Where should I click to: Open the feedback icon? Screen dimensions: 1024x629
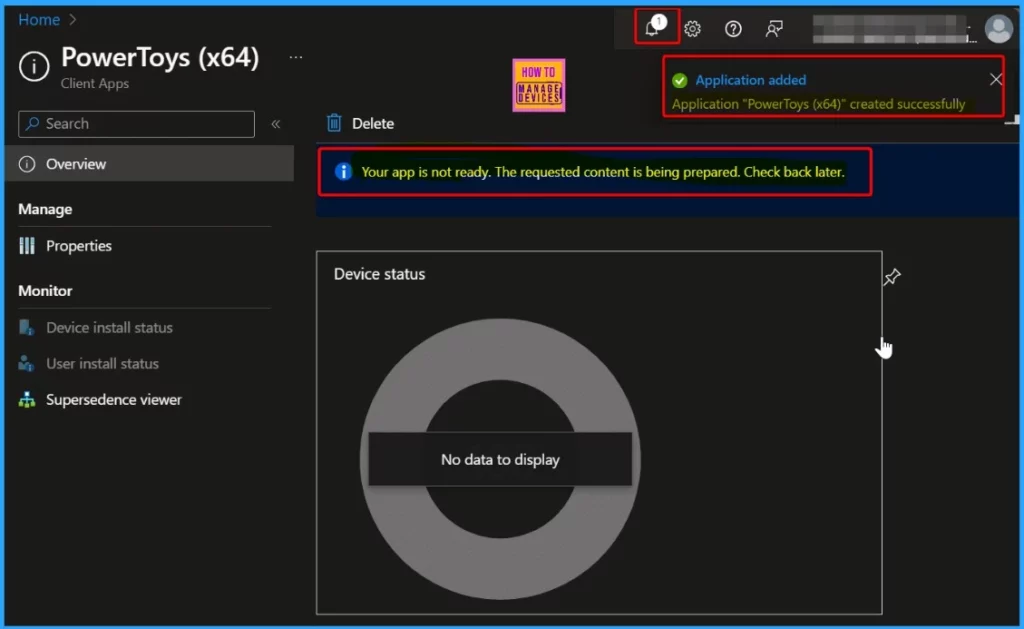coord(774,29)
